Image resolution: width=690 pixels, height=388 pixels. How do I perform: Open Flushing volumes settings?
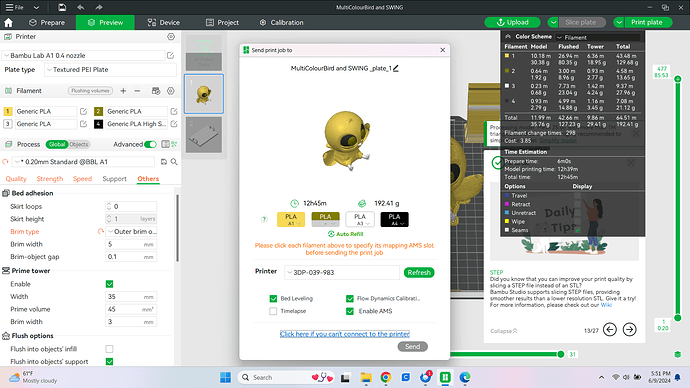90,91
